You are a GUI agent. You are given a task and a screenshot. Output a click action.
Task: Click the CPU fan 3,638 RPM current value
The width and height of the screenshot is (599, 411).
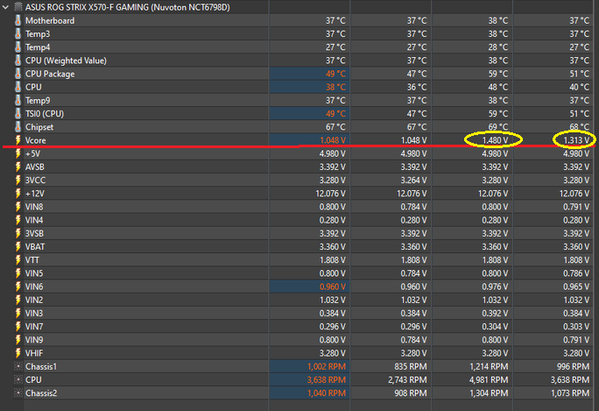click(326, 380)
